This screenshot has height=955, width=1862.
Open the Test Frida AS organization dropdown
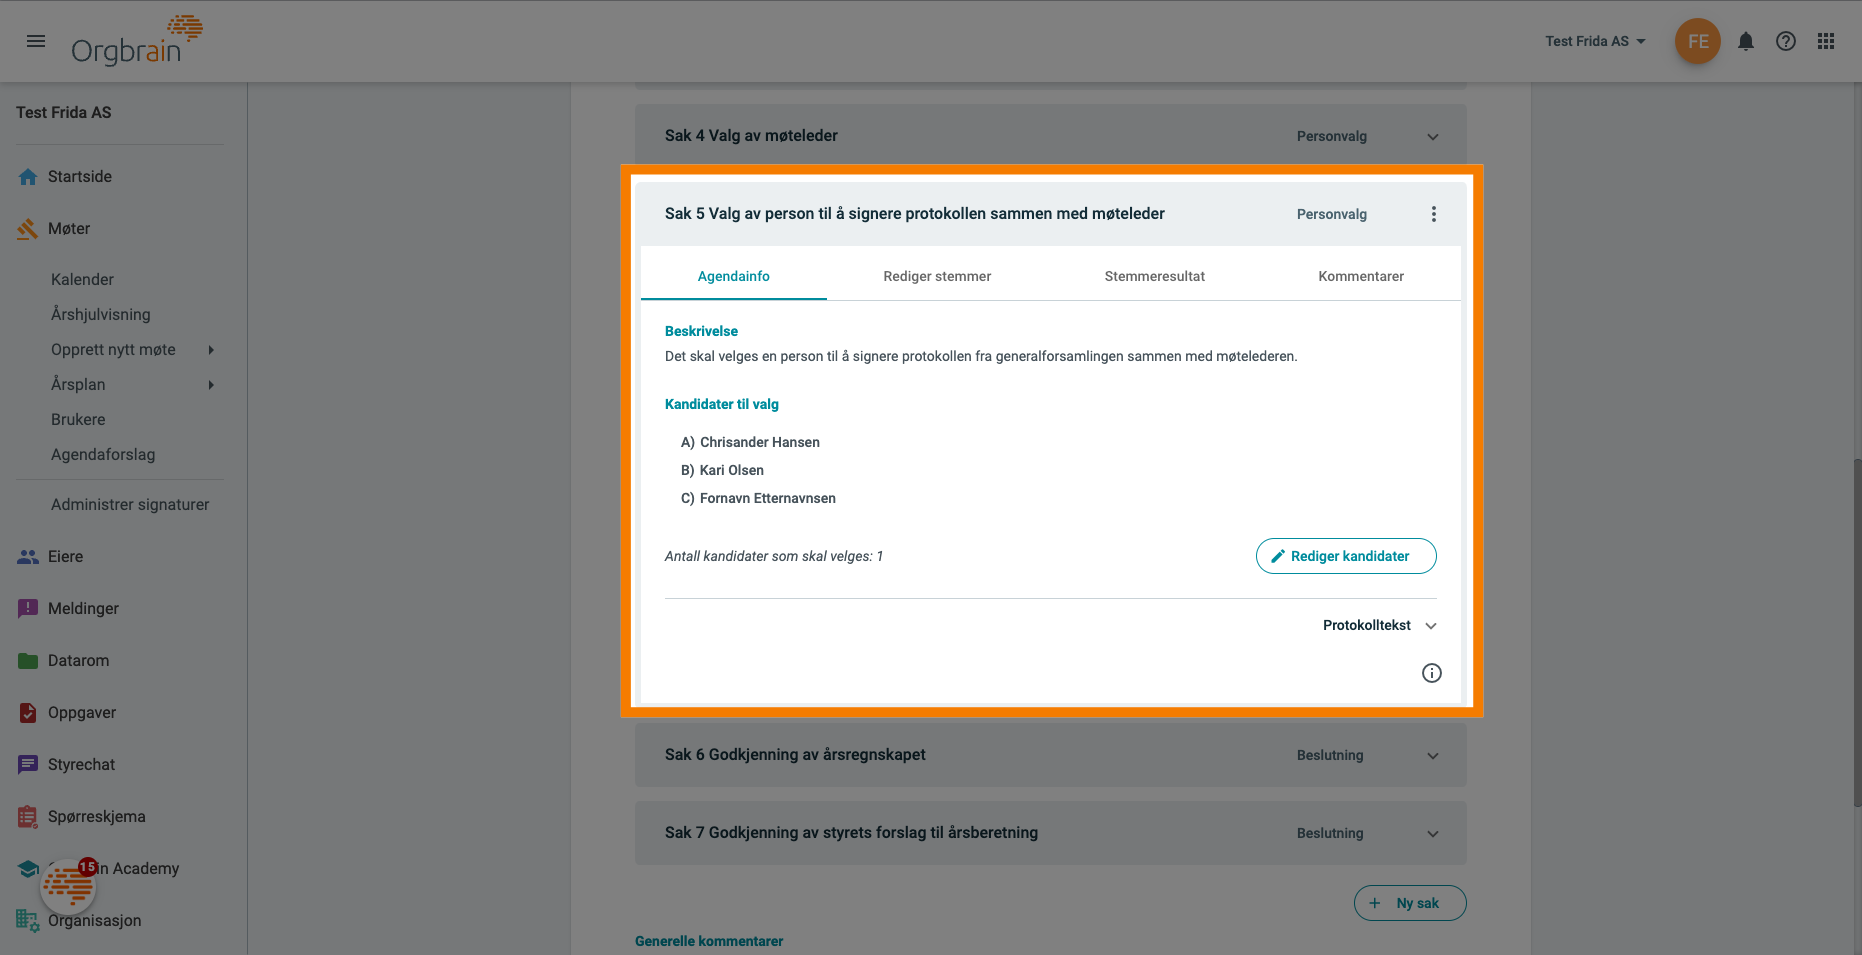(x=1595, y=41)
